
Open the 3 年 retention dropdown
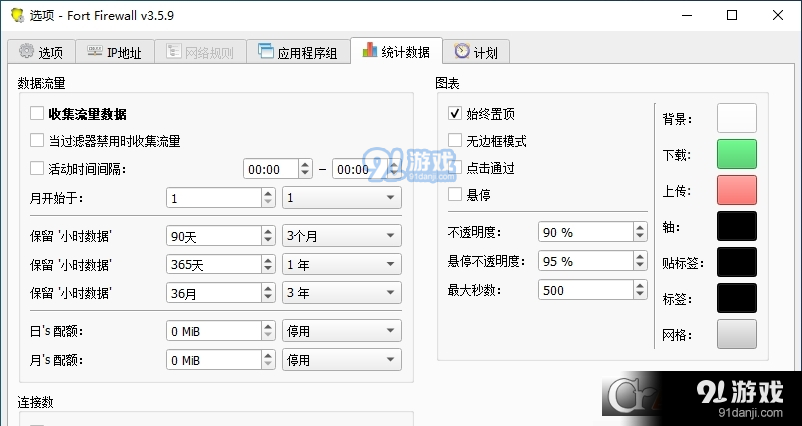(342, 293)
